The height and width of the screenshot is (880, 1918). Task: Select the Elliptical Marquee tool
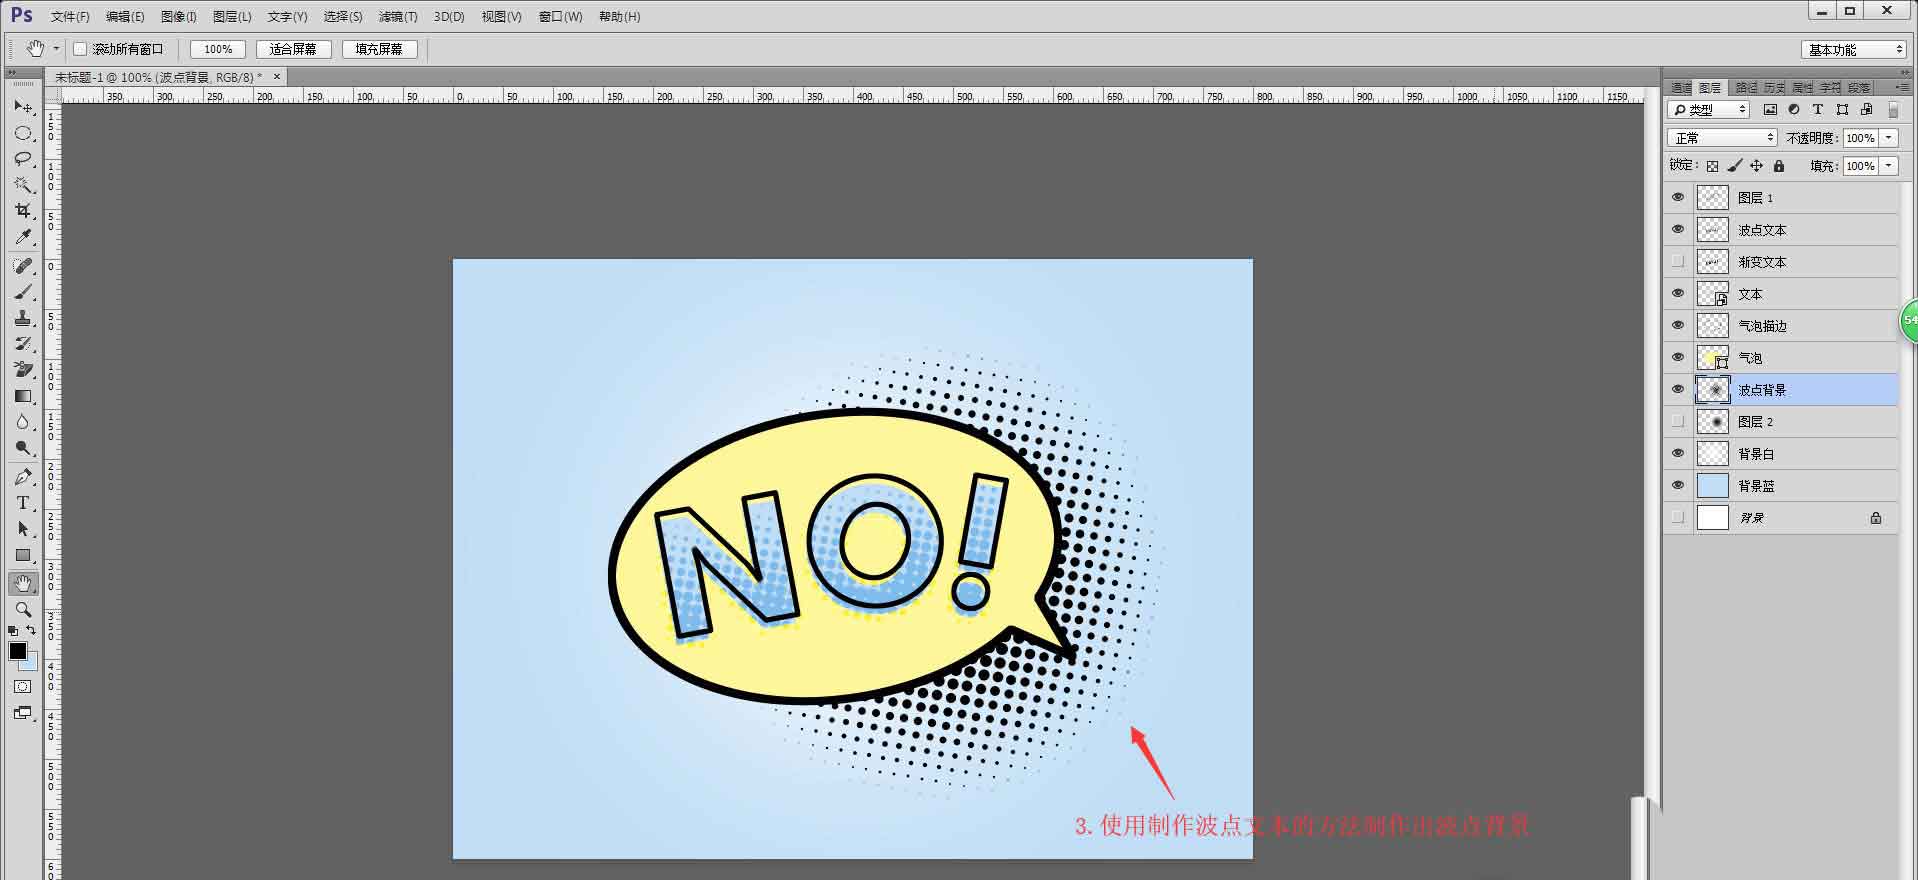click(23, 133)
